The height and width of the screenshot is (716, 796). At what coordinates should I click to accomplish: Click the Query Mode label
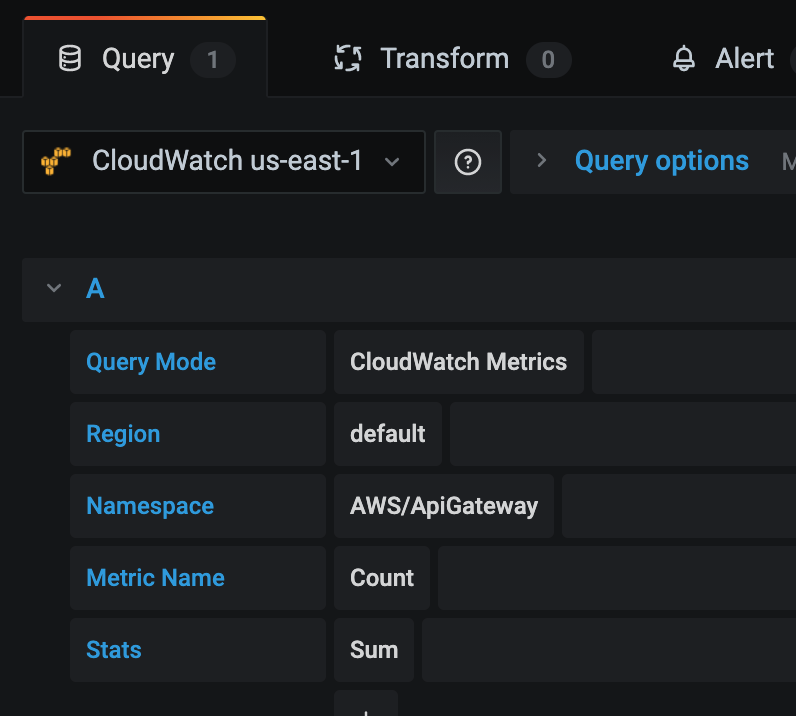tap(151, 362)
